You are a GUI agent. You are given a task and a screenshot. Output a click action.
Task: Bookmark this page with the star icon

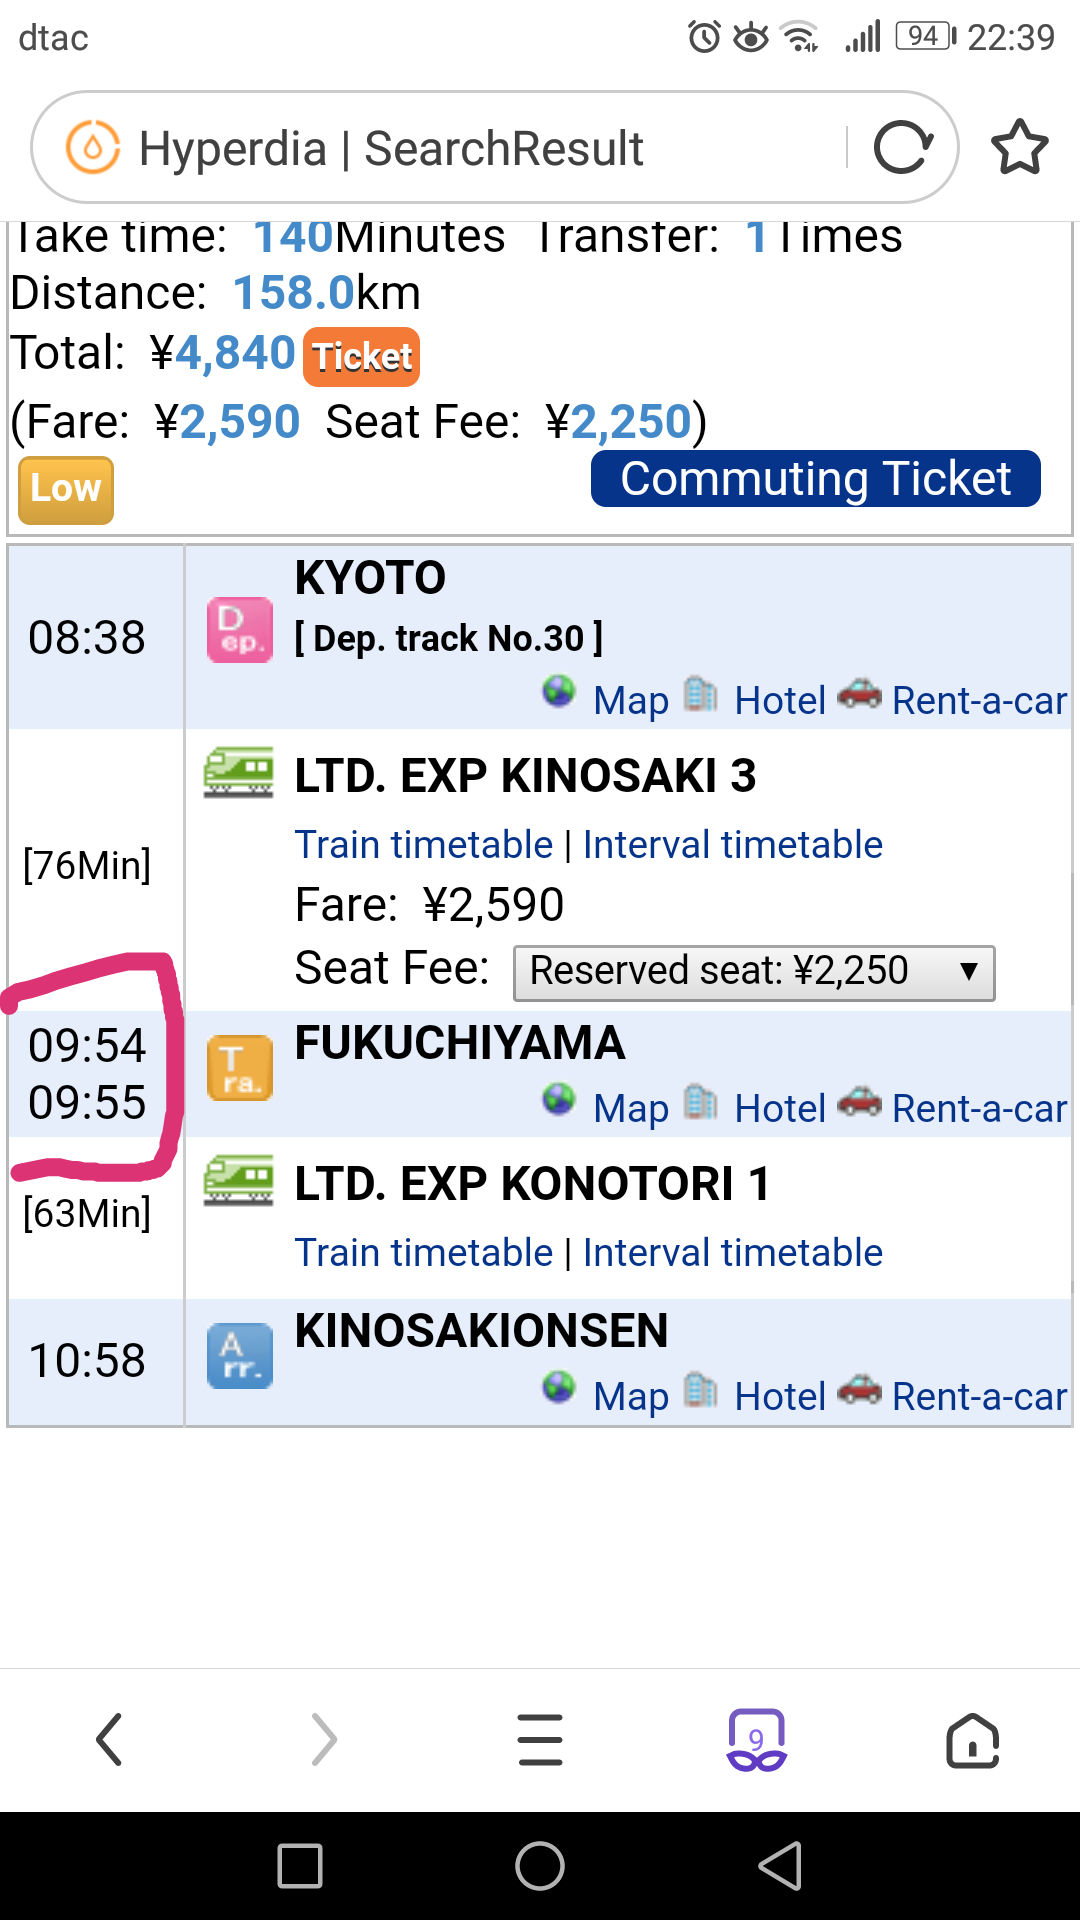point(1019,148)
